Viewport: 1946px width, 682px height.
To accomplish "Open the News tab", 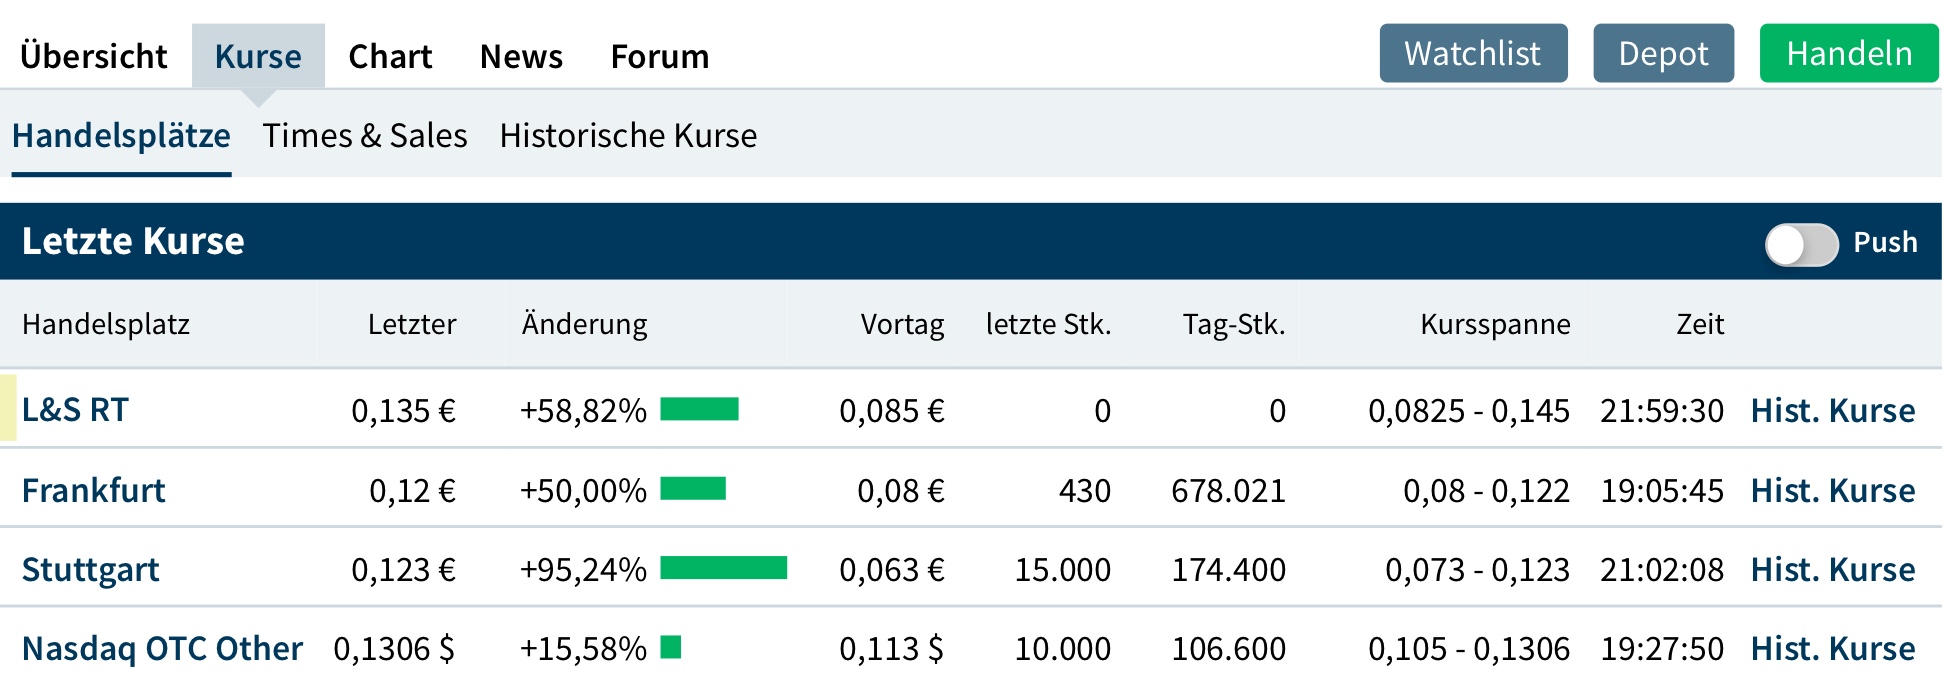I will (521, 56).
